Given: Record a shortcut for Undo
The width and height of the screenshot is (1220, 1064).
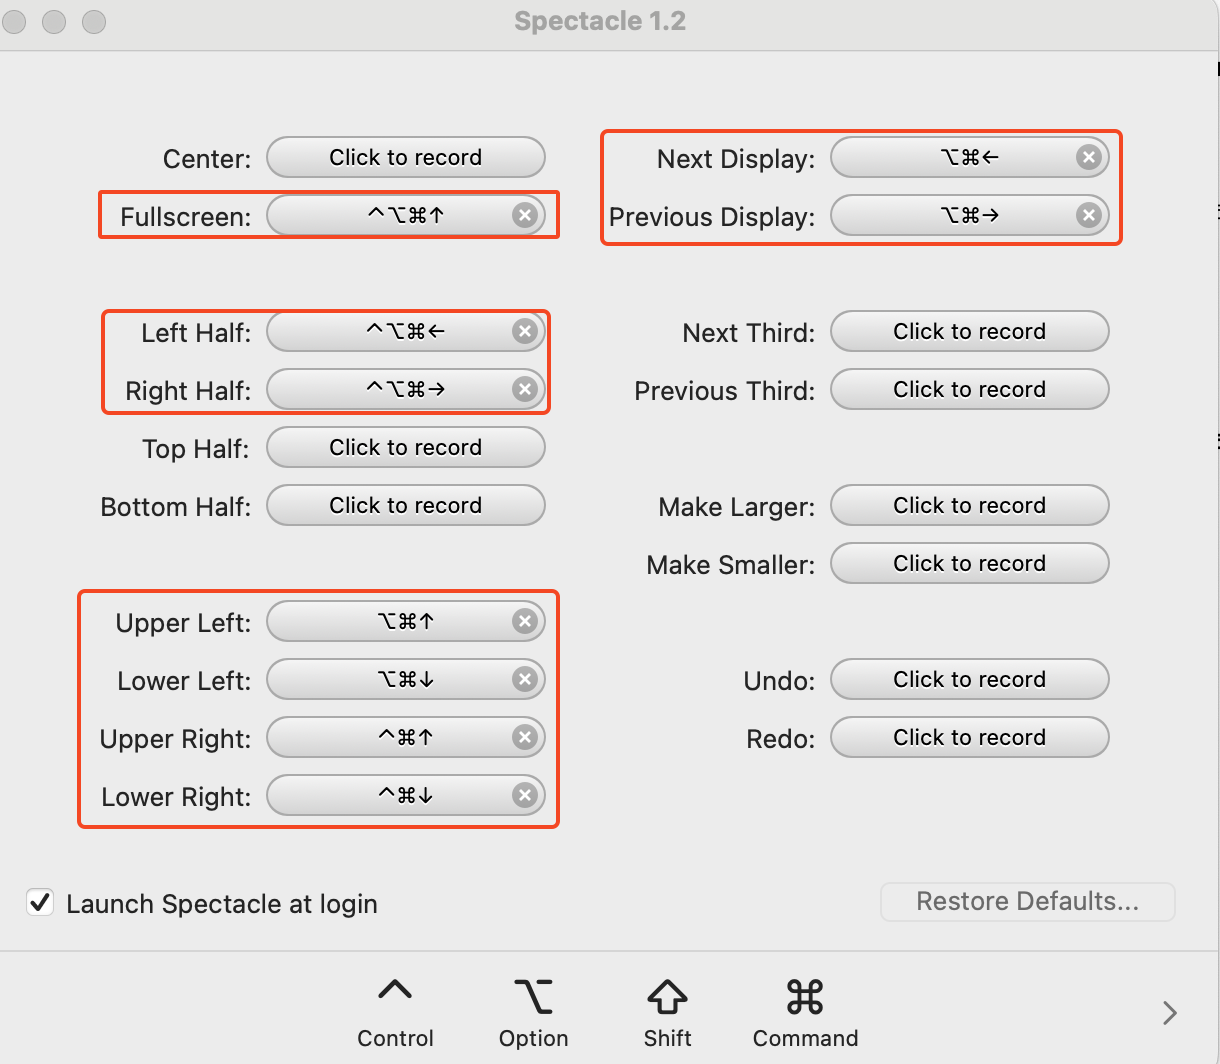Looking at the screenshot, I should coord(970,679).
